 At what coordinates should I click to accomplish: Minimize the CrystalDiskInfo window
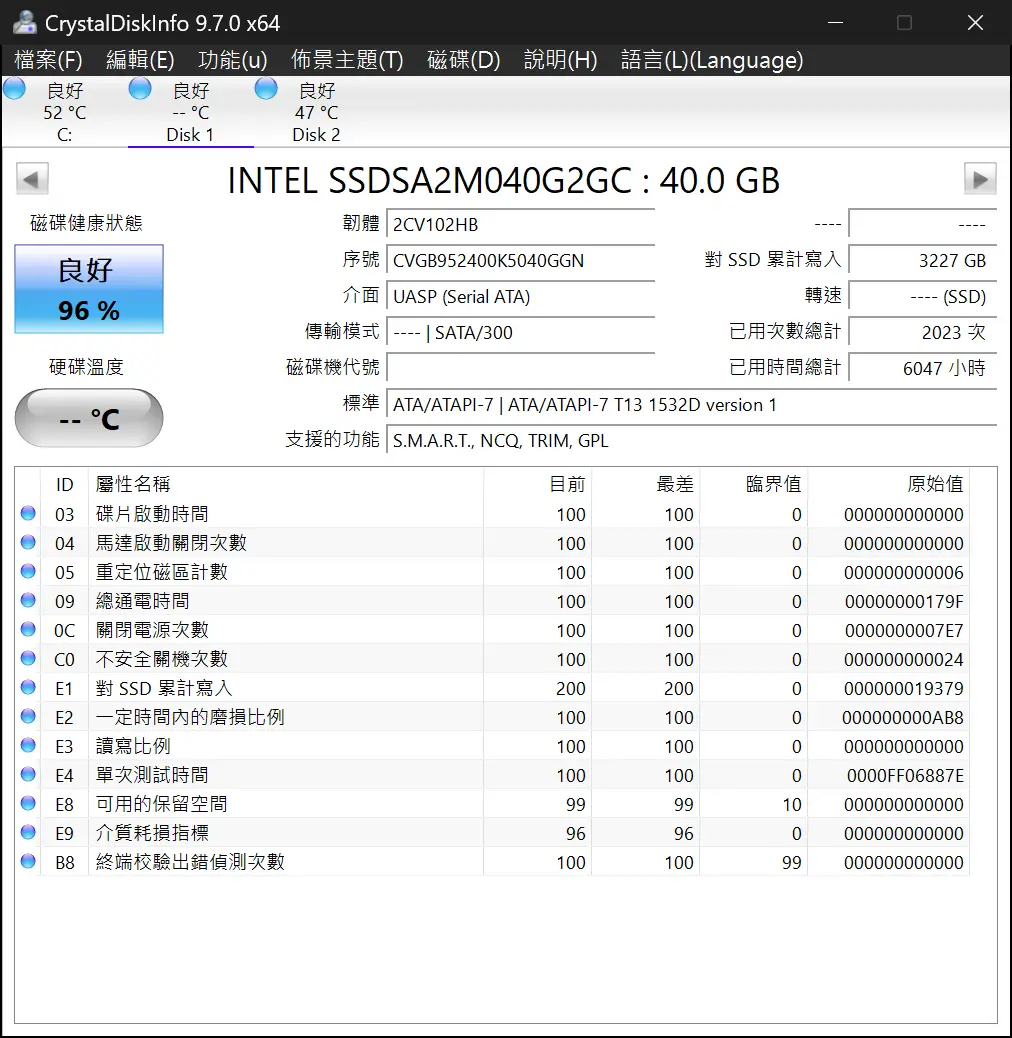835,23
